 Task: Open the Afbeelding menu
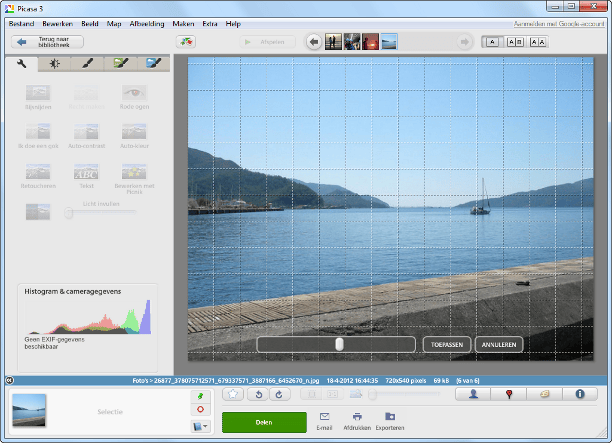[147, 24]
